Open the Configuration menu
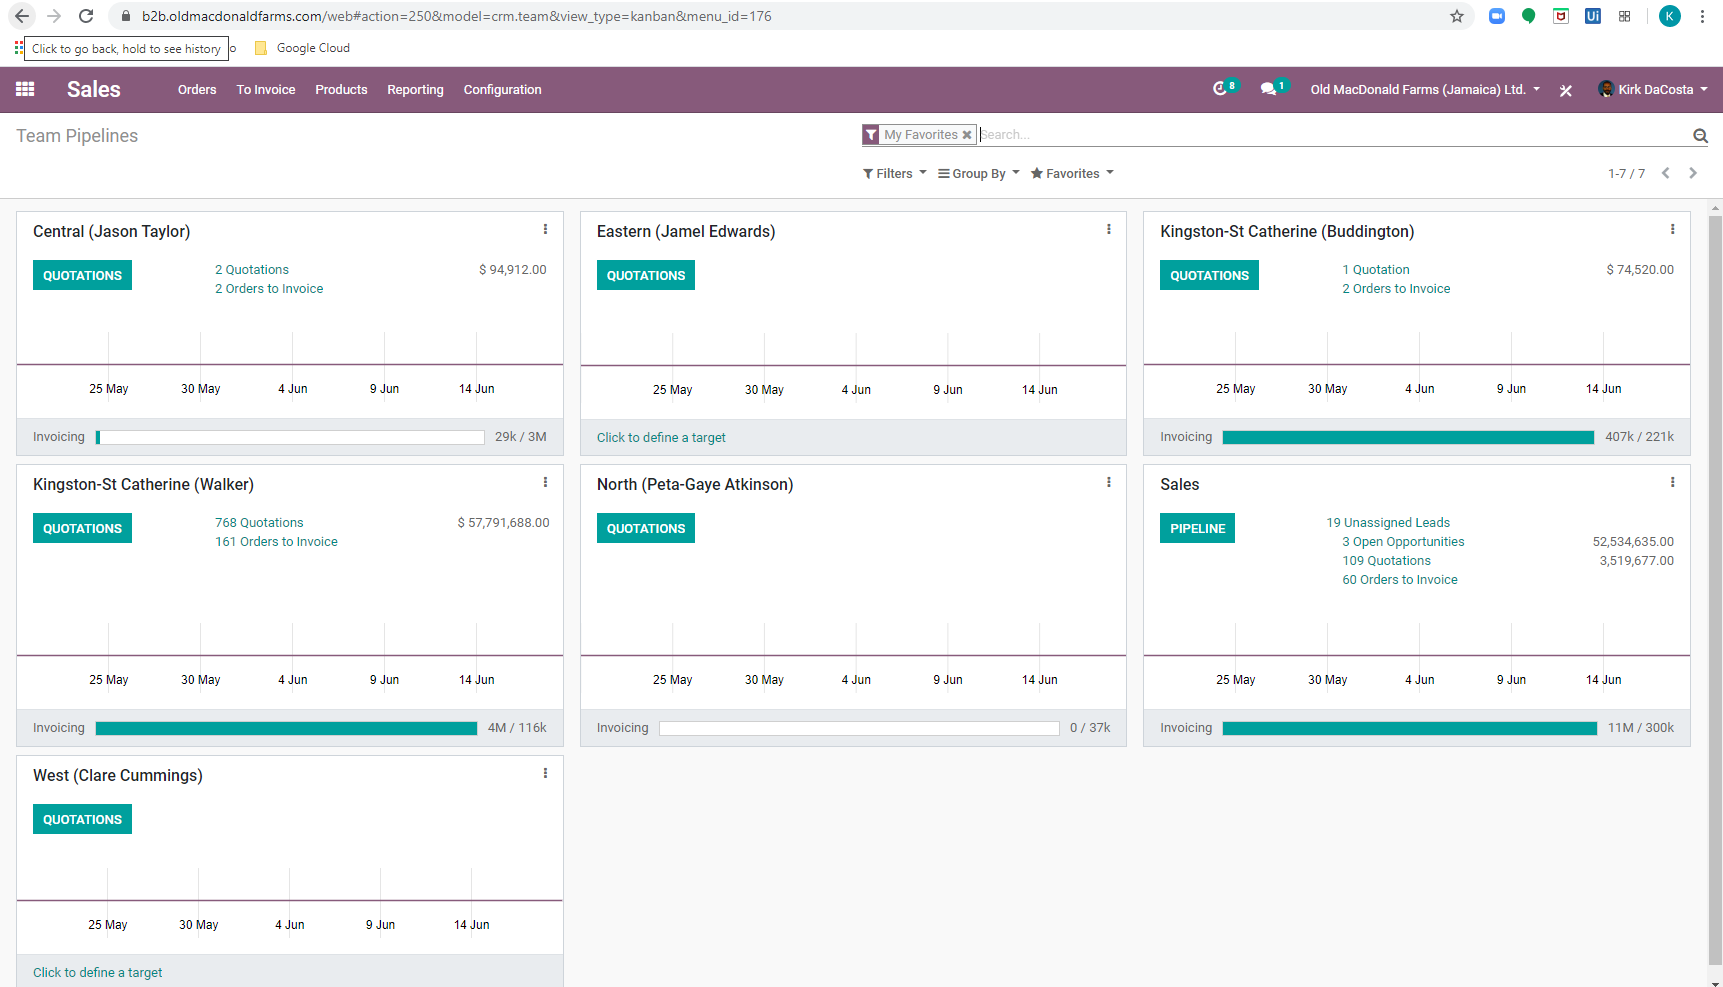 [x=502, y=90]
